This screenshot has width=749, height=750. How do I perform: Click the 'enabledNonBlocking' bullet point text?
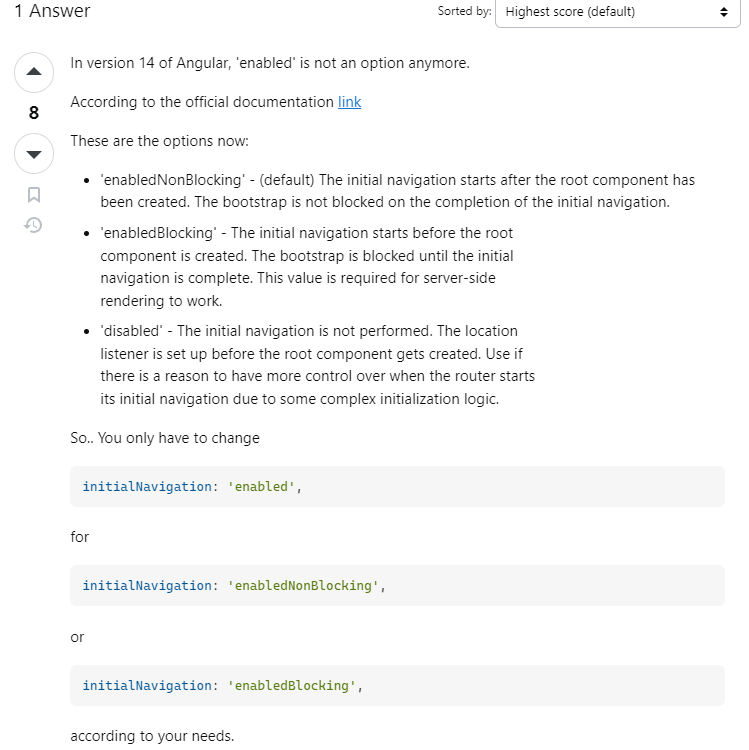(x=397, y=191)
